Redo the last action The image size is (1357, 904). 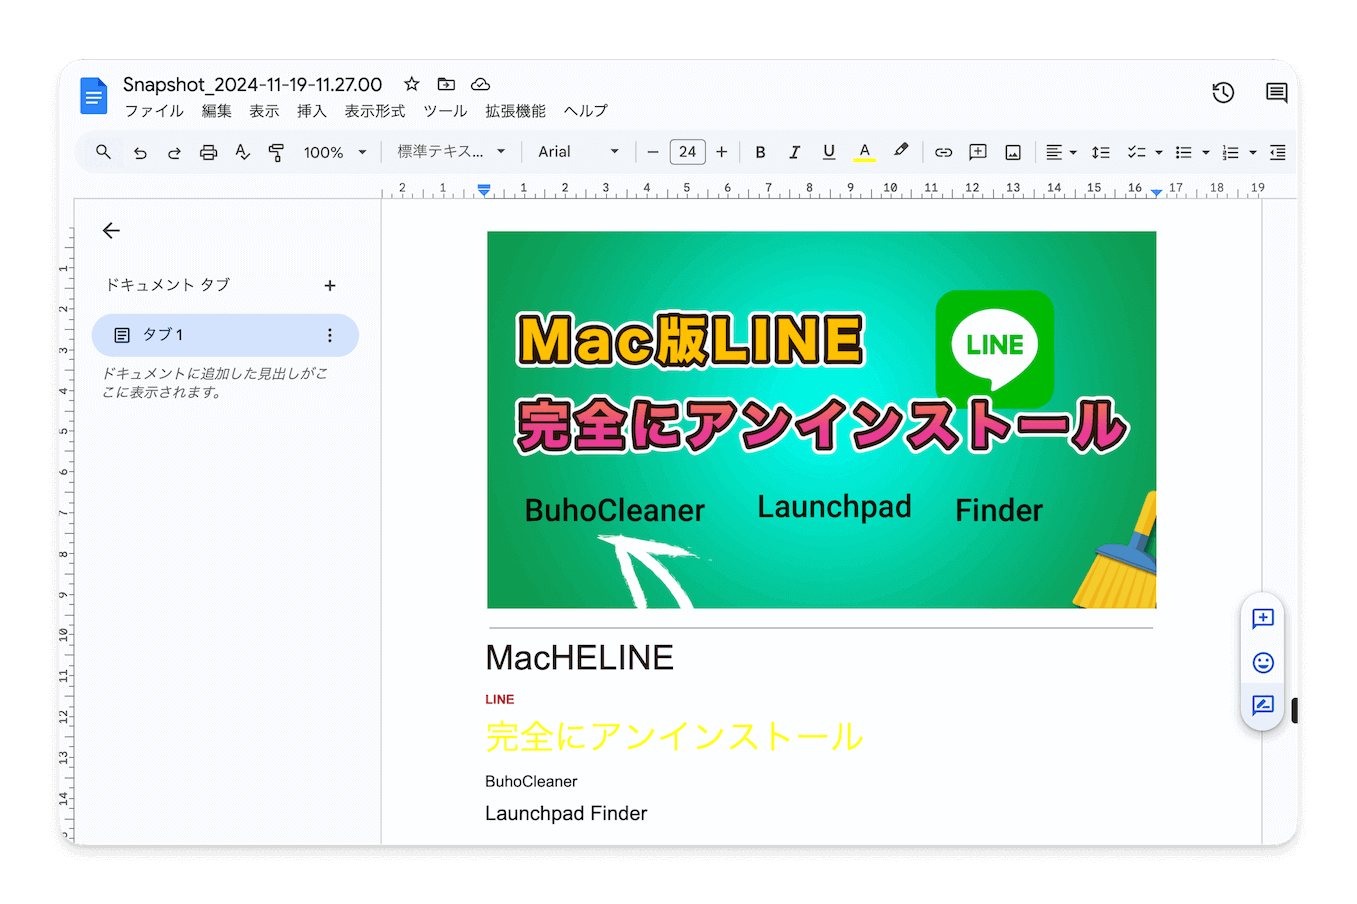[x=174, y=152]
